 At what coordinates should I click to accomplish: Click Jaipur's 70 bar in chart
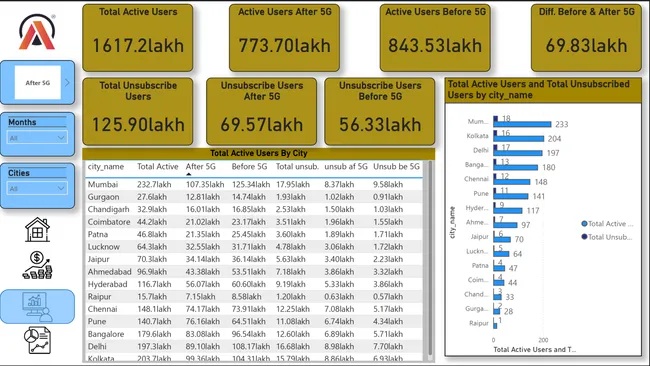pyautogui.click(x=502, y=239)
